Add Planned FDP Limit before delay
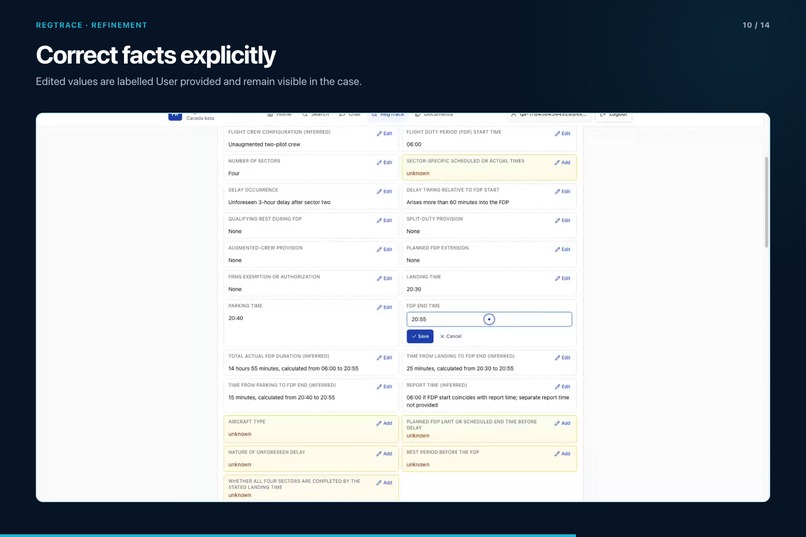This screenshot has width=806, height=537. click(x=562, y=423)
